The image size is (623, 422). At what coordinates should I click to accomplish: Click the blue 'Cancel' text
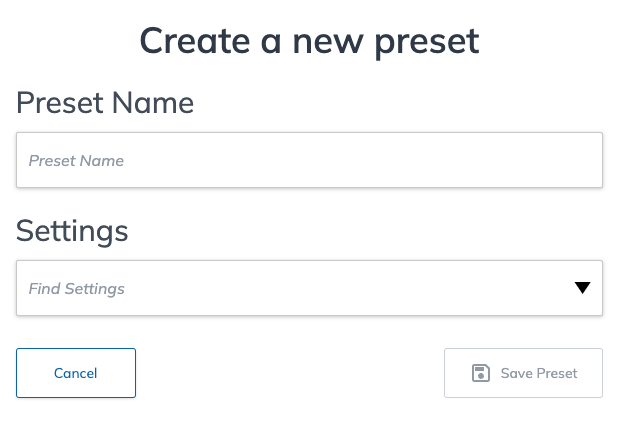pos(75,373)
